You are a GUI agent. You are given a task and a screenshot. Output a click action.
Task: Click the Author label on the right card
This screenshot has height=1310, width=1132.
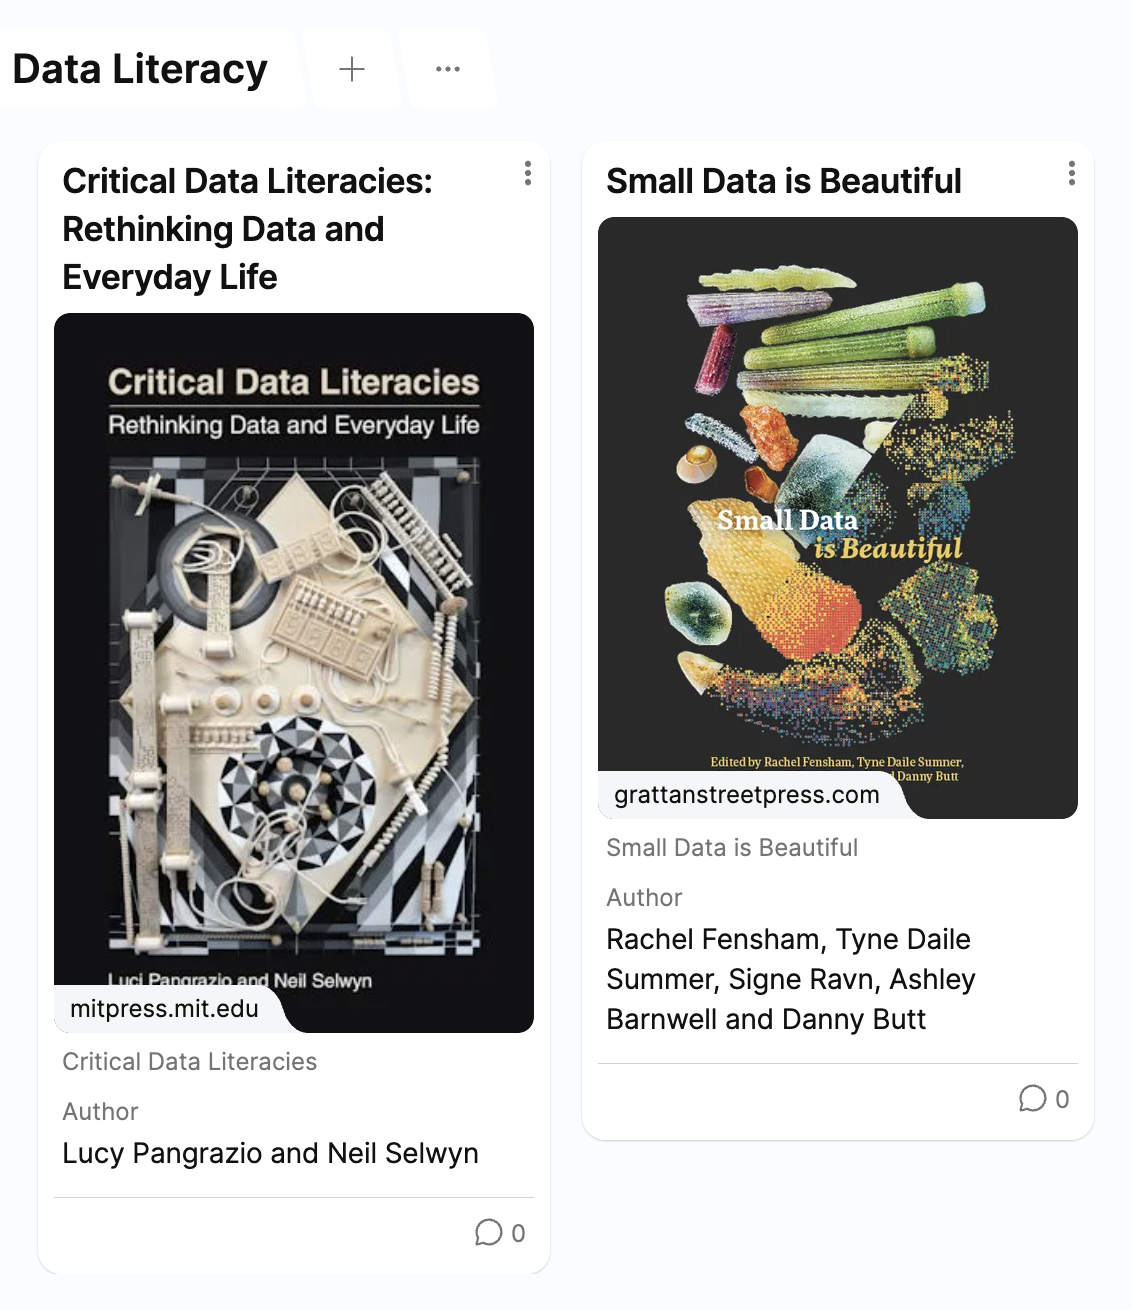[644, 897]
